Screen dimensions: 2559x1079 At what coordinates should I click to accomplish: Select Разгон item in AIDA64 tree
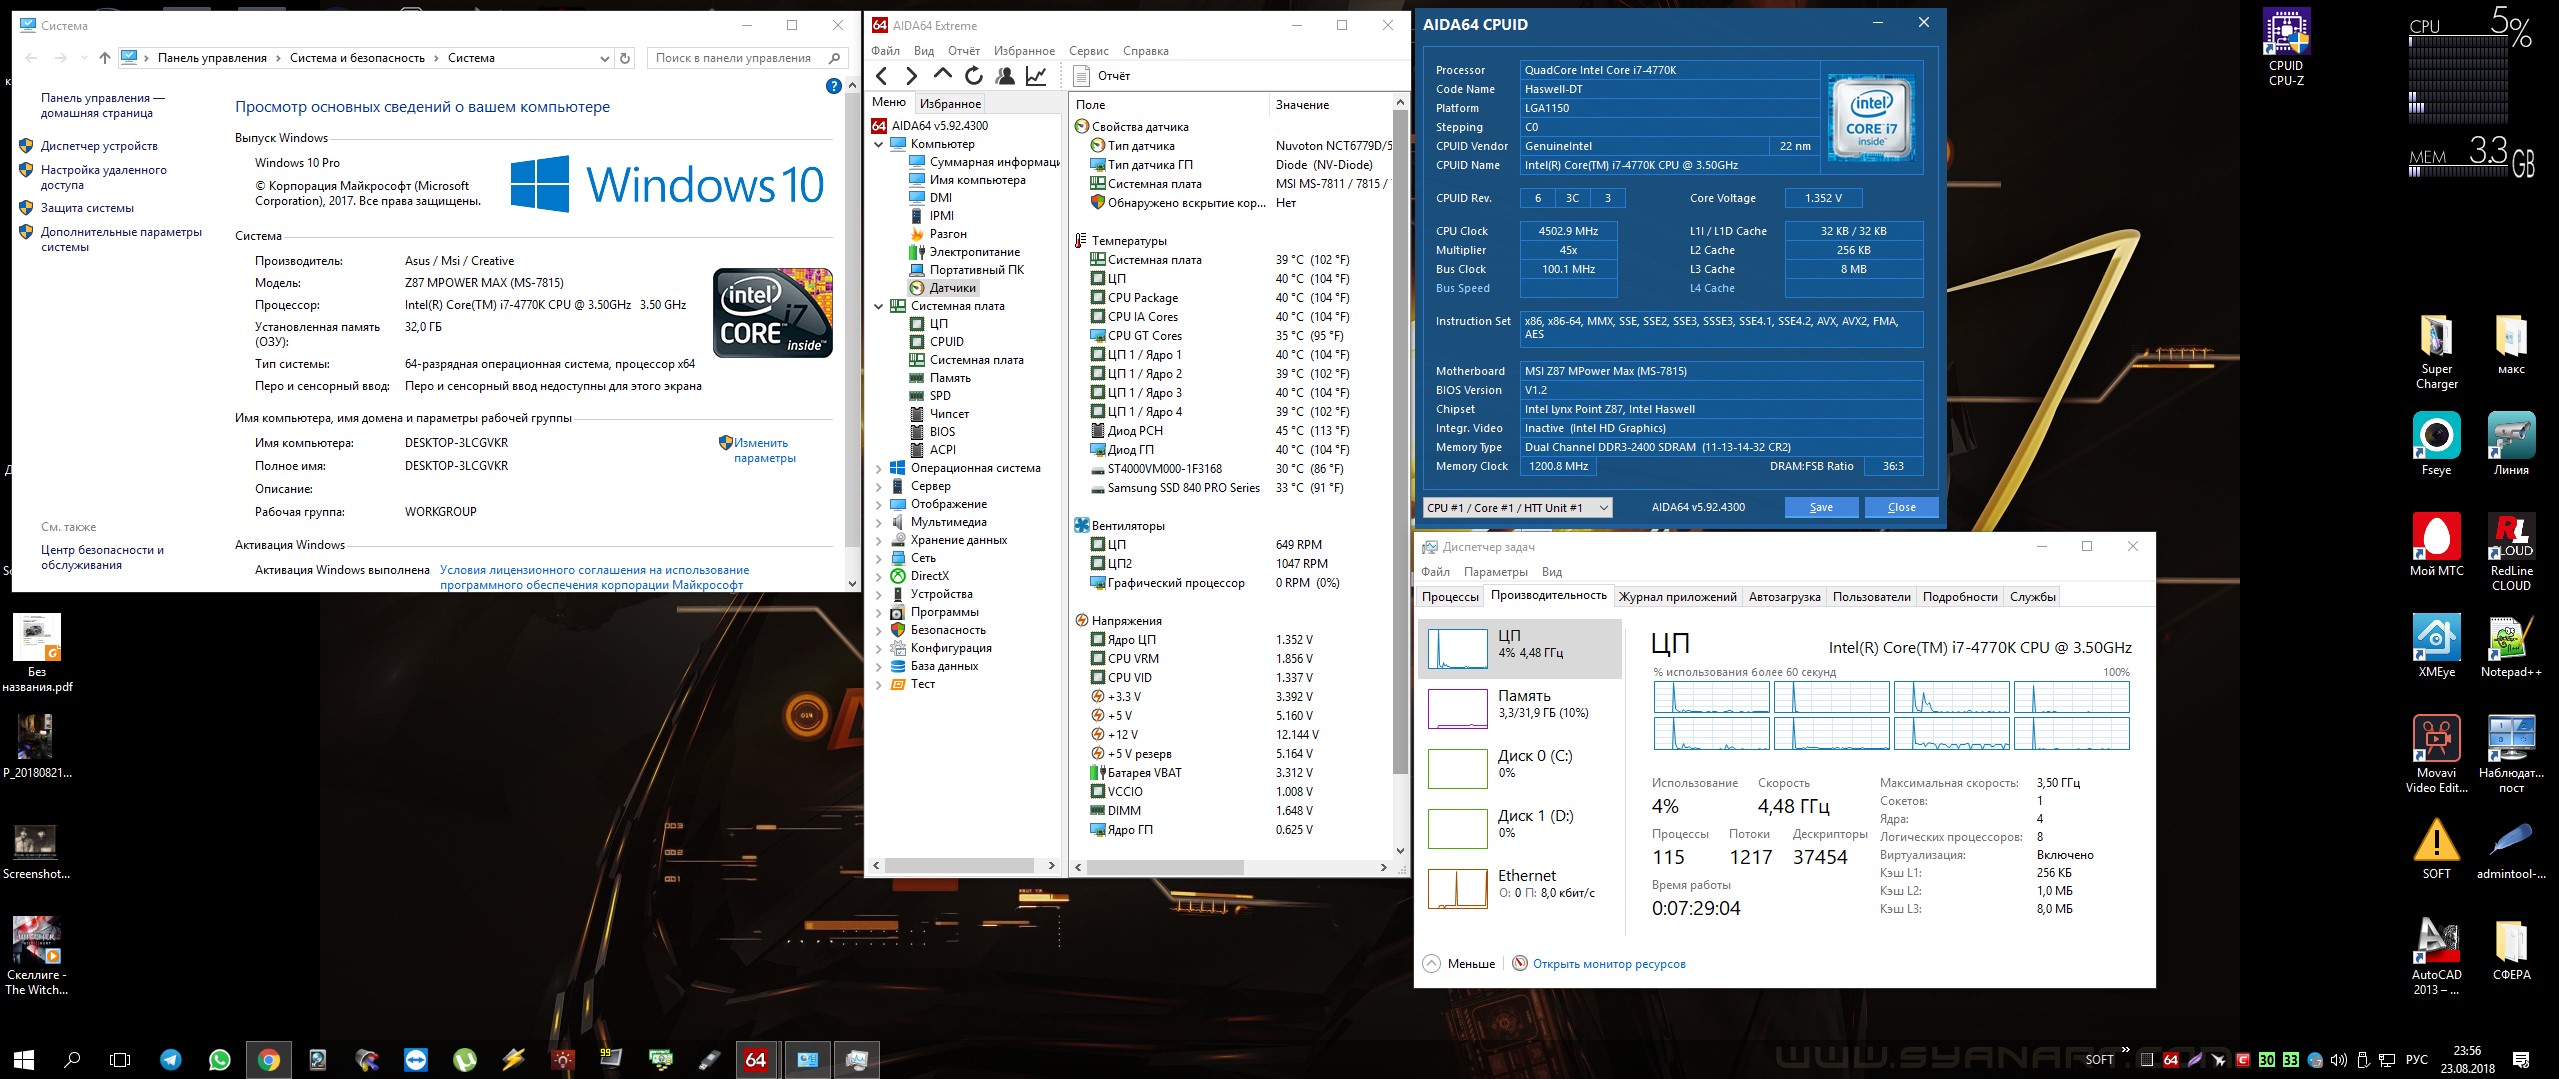tap(947, 234)
